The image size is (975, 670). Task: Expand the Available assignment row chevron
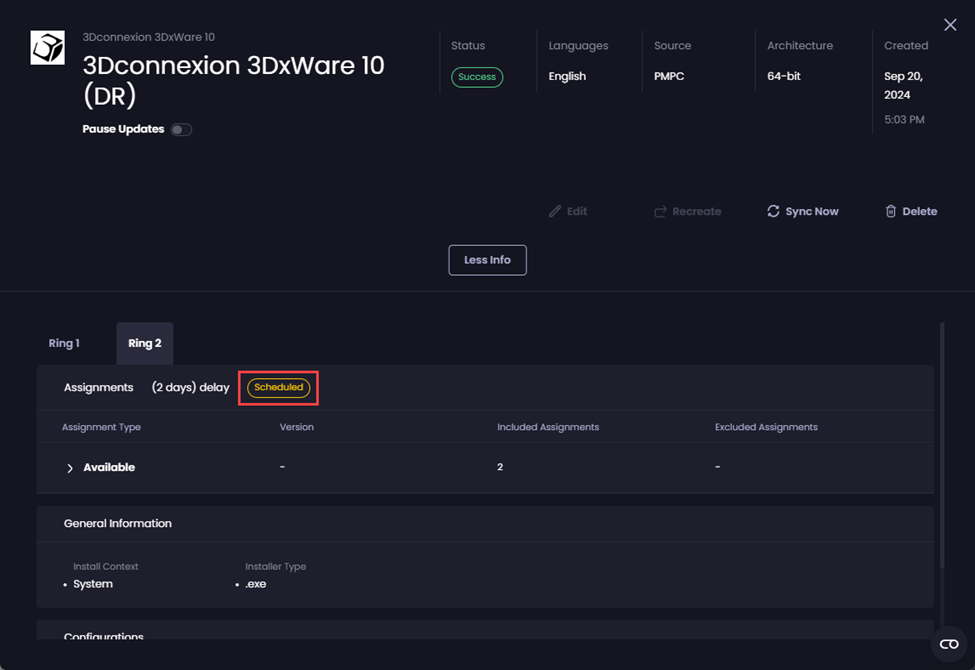[x=70, y=468]
